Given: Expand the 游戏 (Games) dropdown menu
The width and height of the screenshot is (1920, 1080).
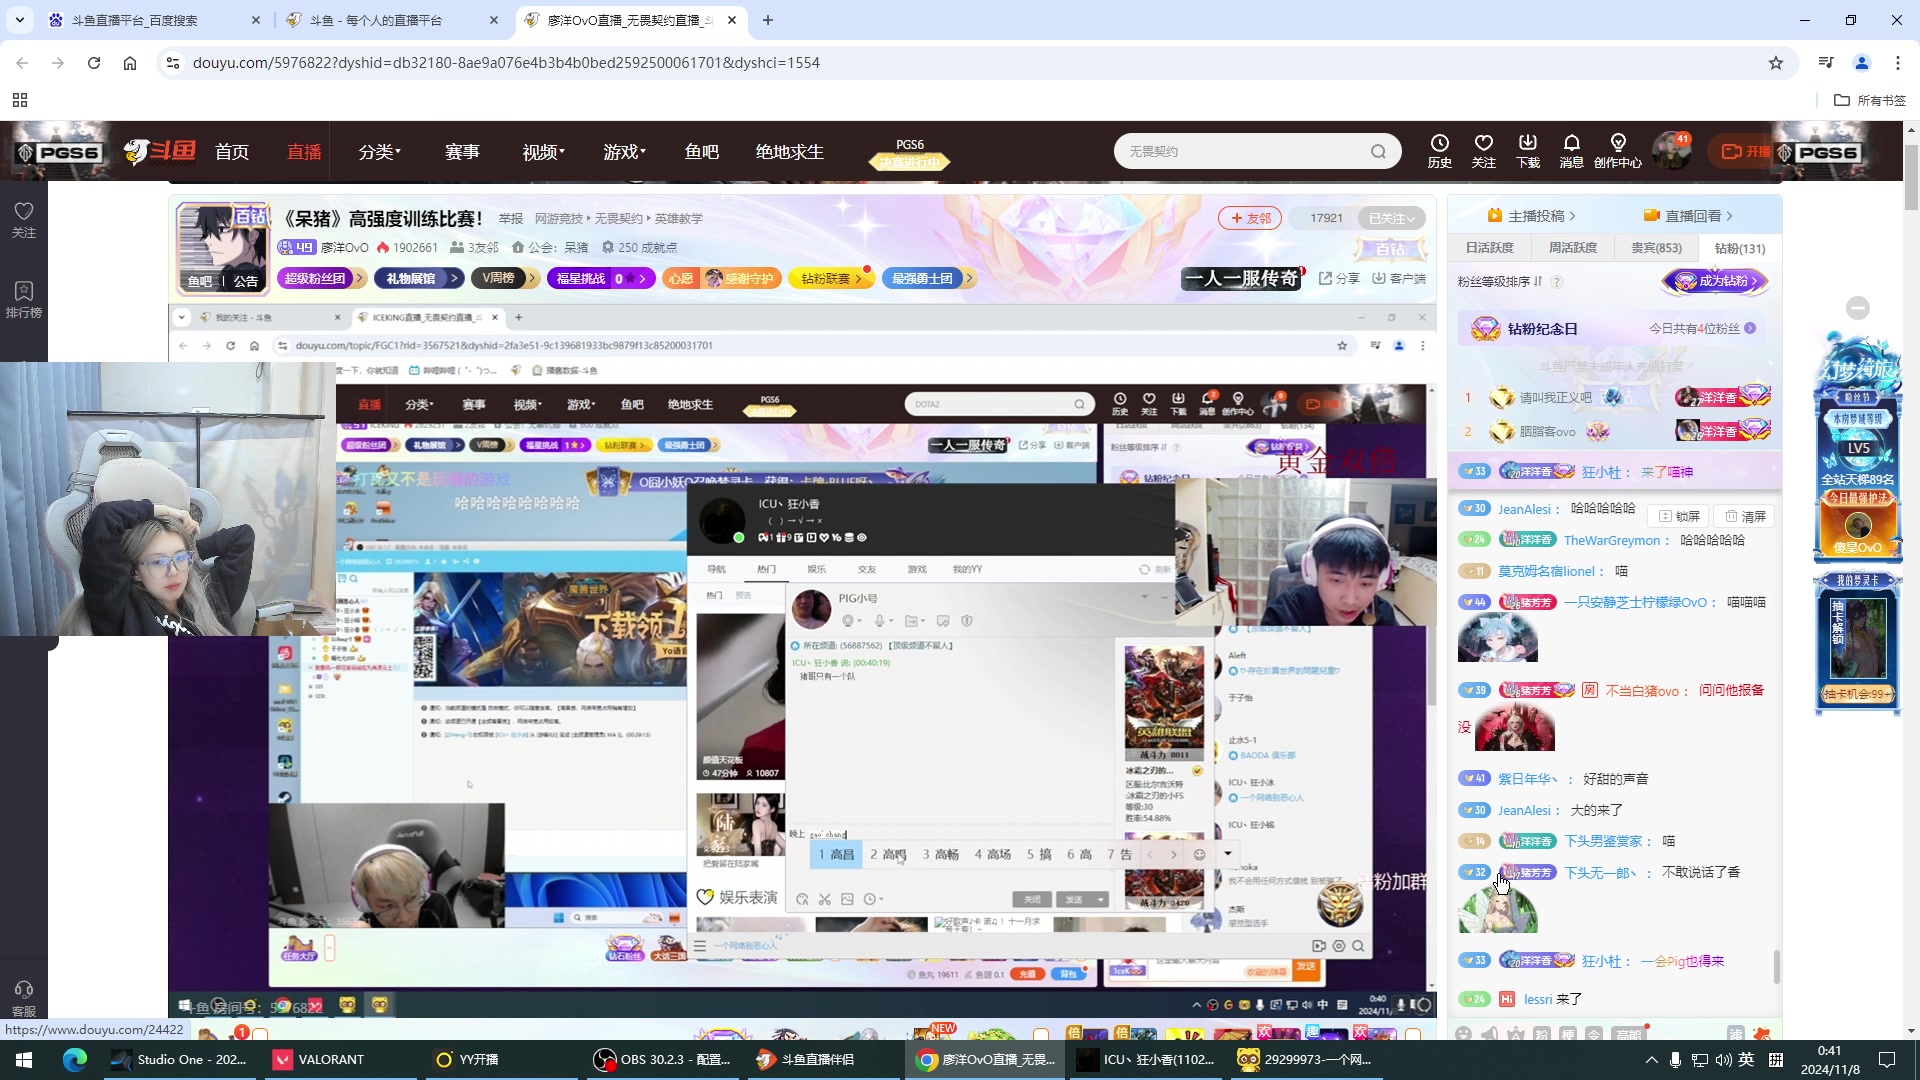Looking at the screenshot, I should pyautogui.click(x=624, y=152).
